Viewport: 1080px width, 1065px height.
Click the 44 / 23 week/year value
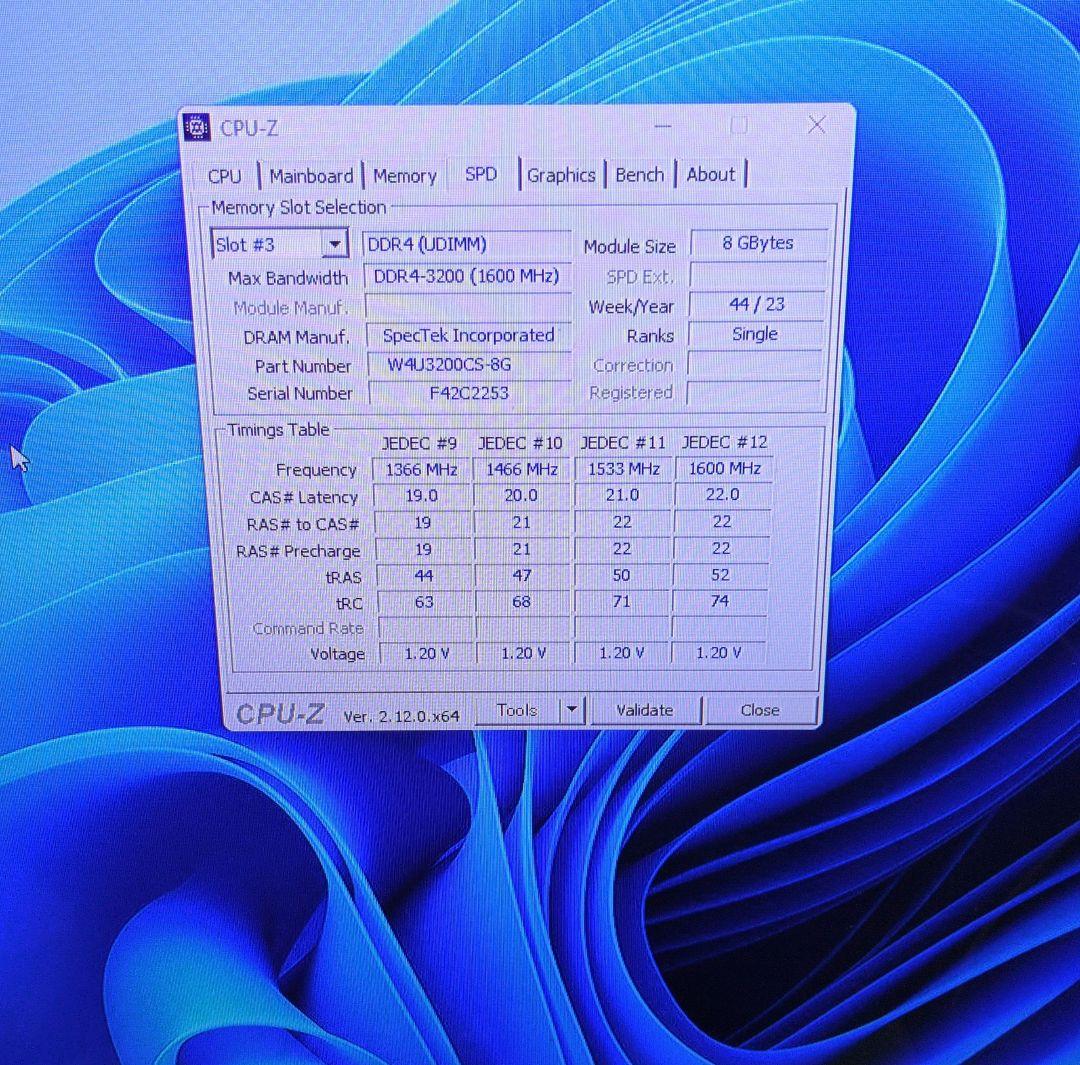[756, 304]
